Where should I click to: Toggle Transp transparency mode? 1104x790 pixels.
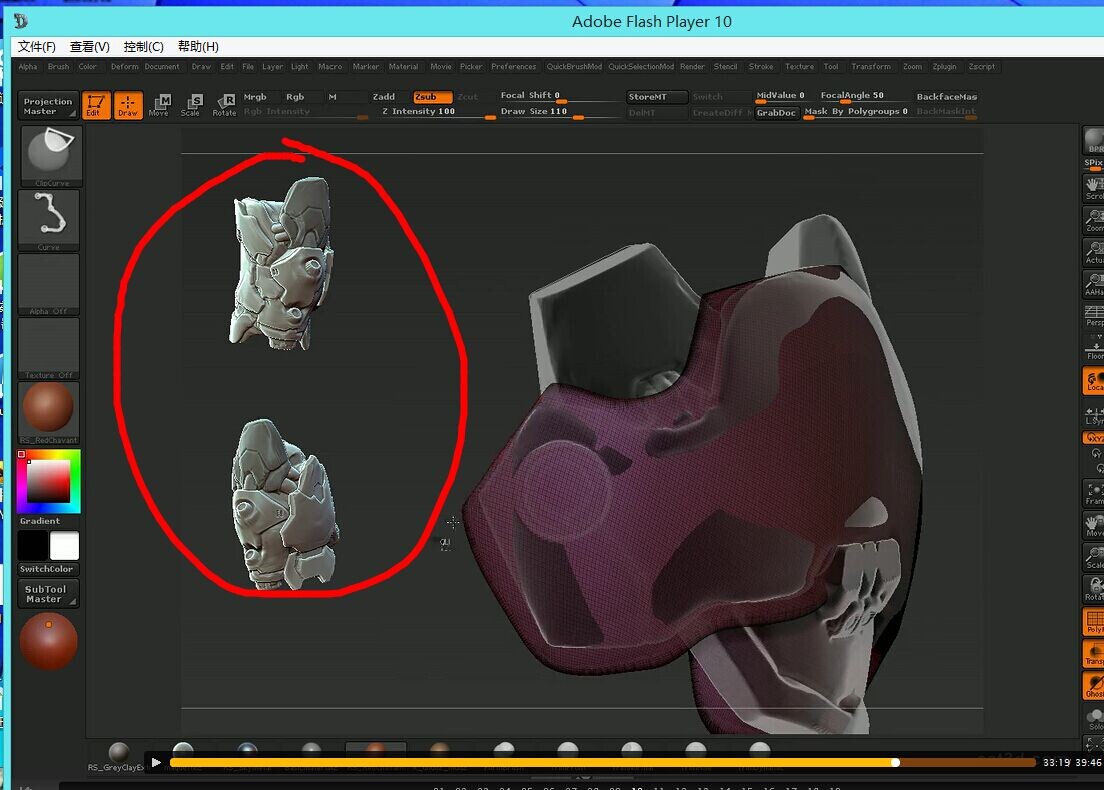pos(1093,654)
